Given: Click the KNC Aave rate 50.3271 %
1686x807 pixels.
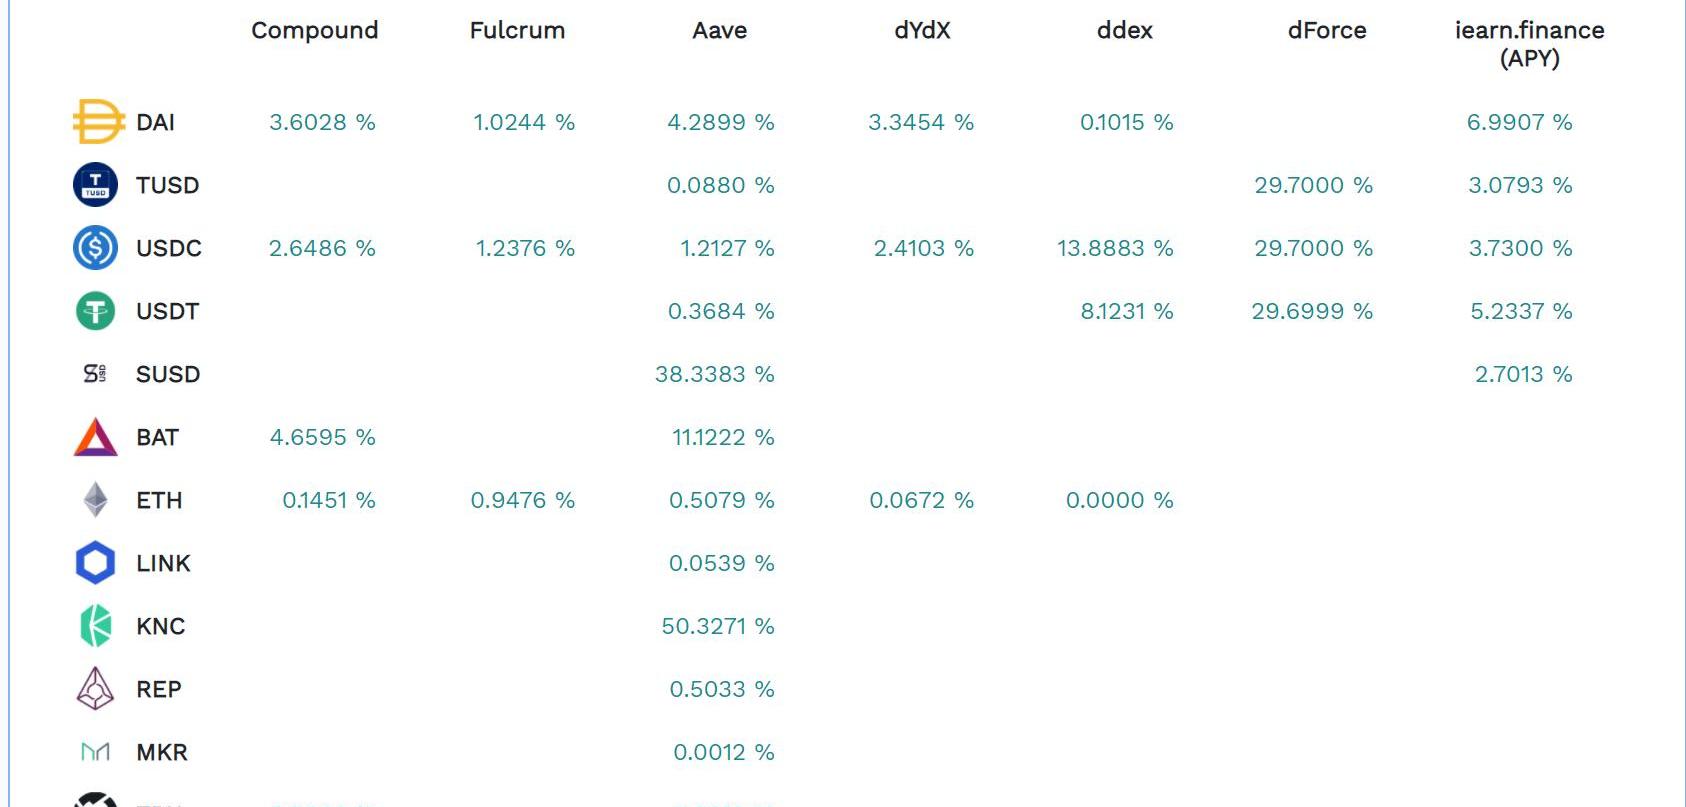Looking at the screenshot, I should coord(718,626).
